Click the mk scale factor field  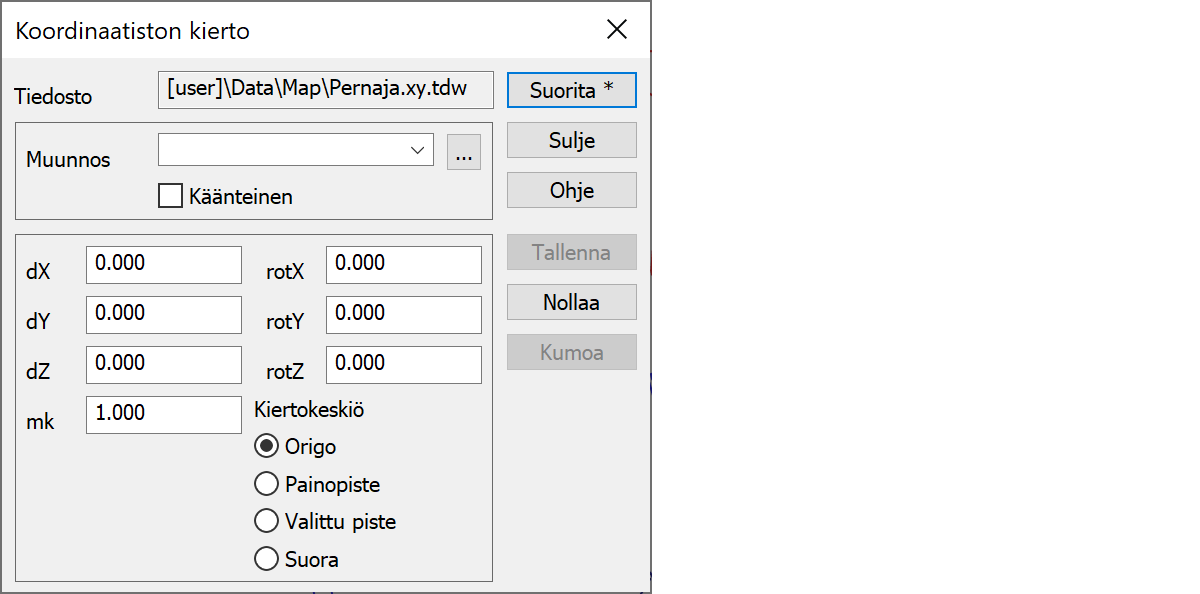[x=164, y=415]
